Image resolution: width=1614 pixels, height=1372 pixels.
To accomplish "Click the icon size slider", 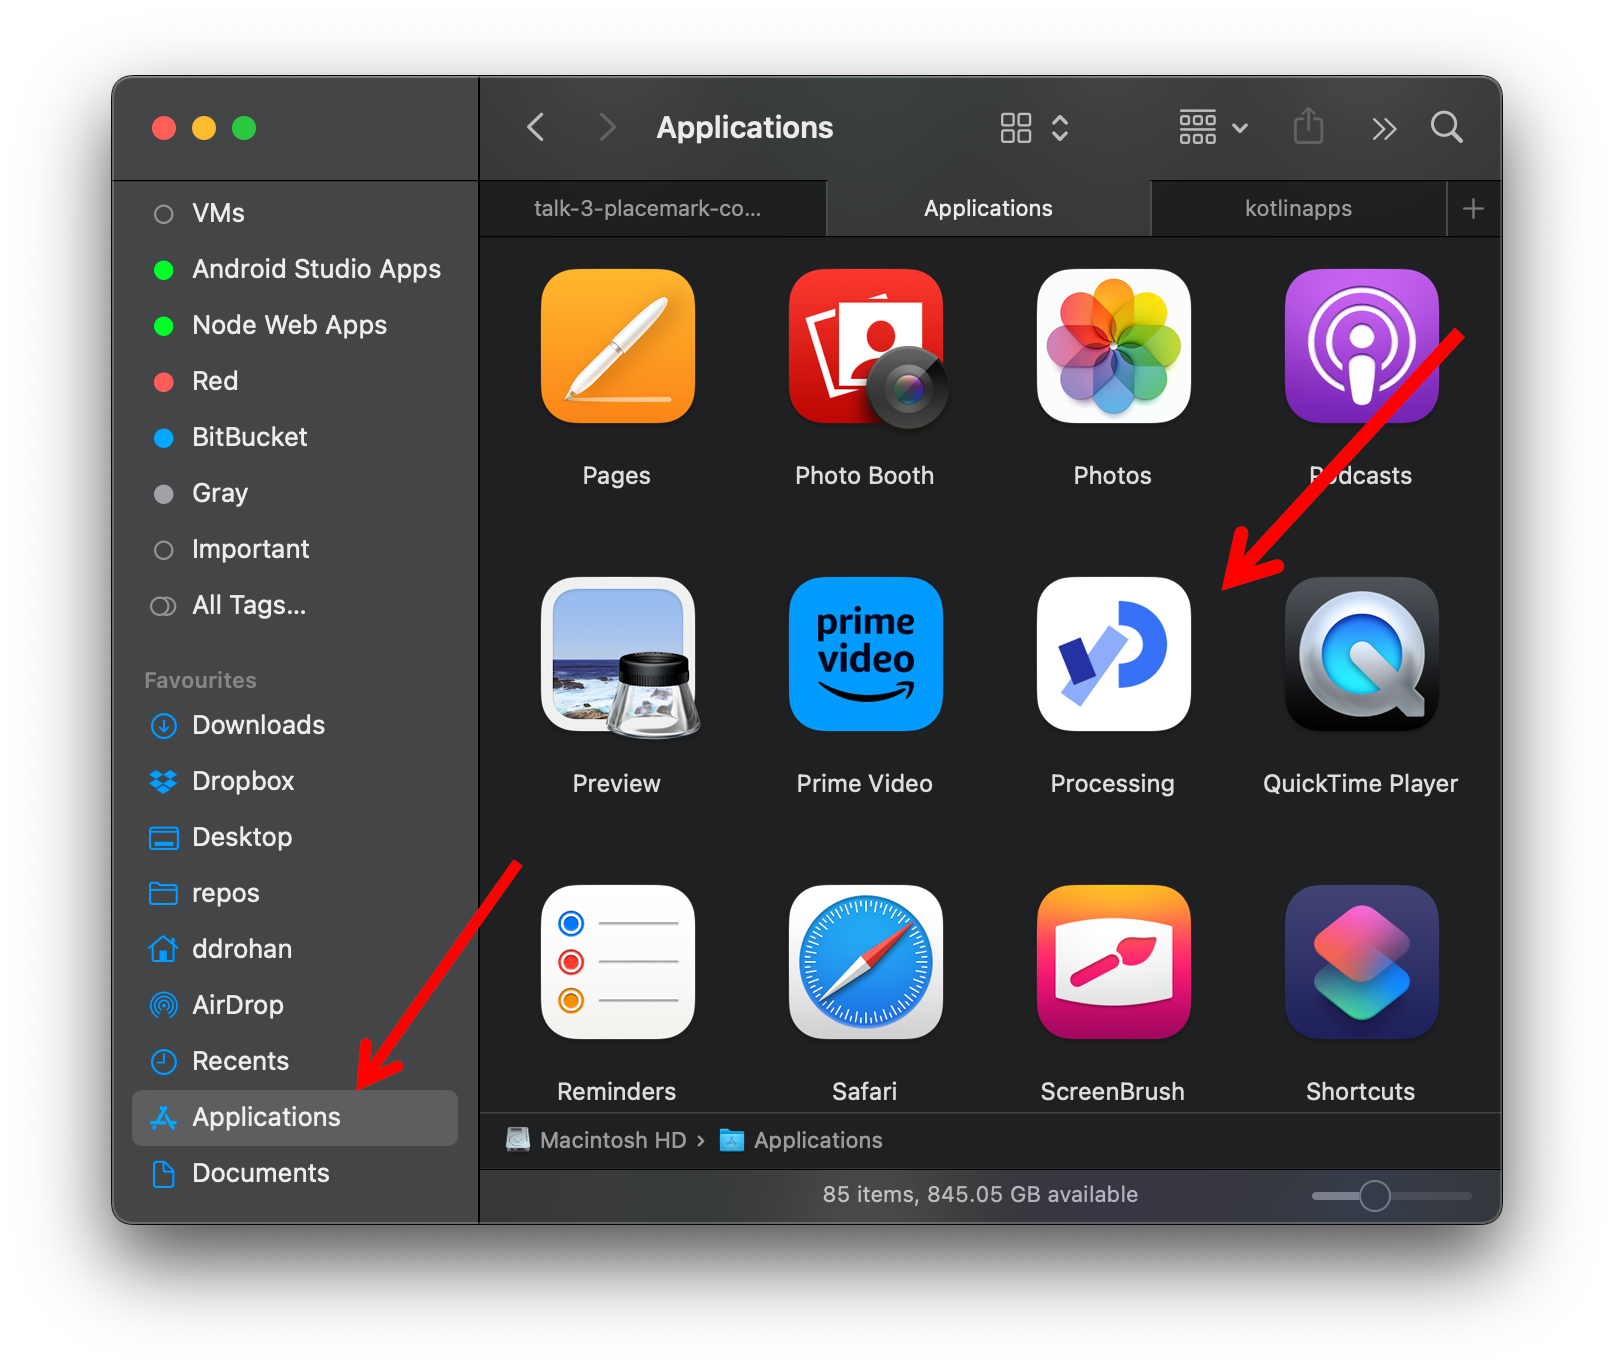I will pos(1375,1195).
